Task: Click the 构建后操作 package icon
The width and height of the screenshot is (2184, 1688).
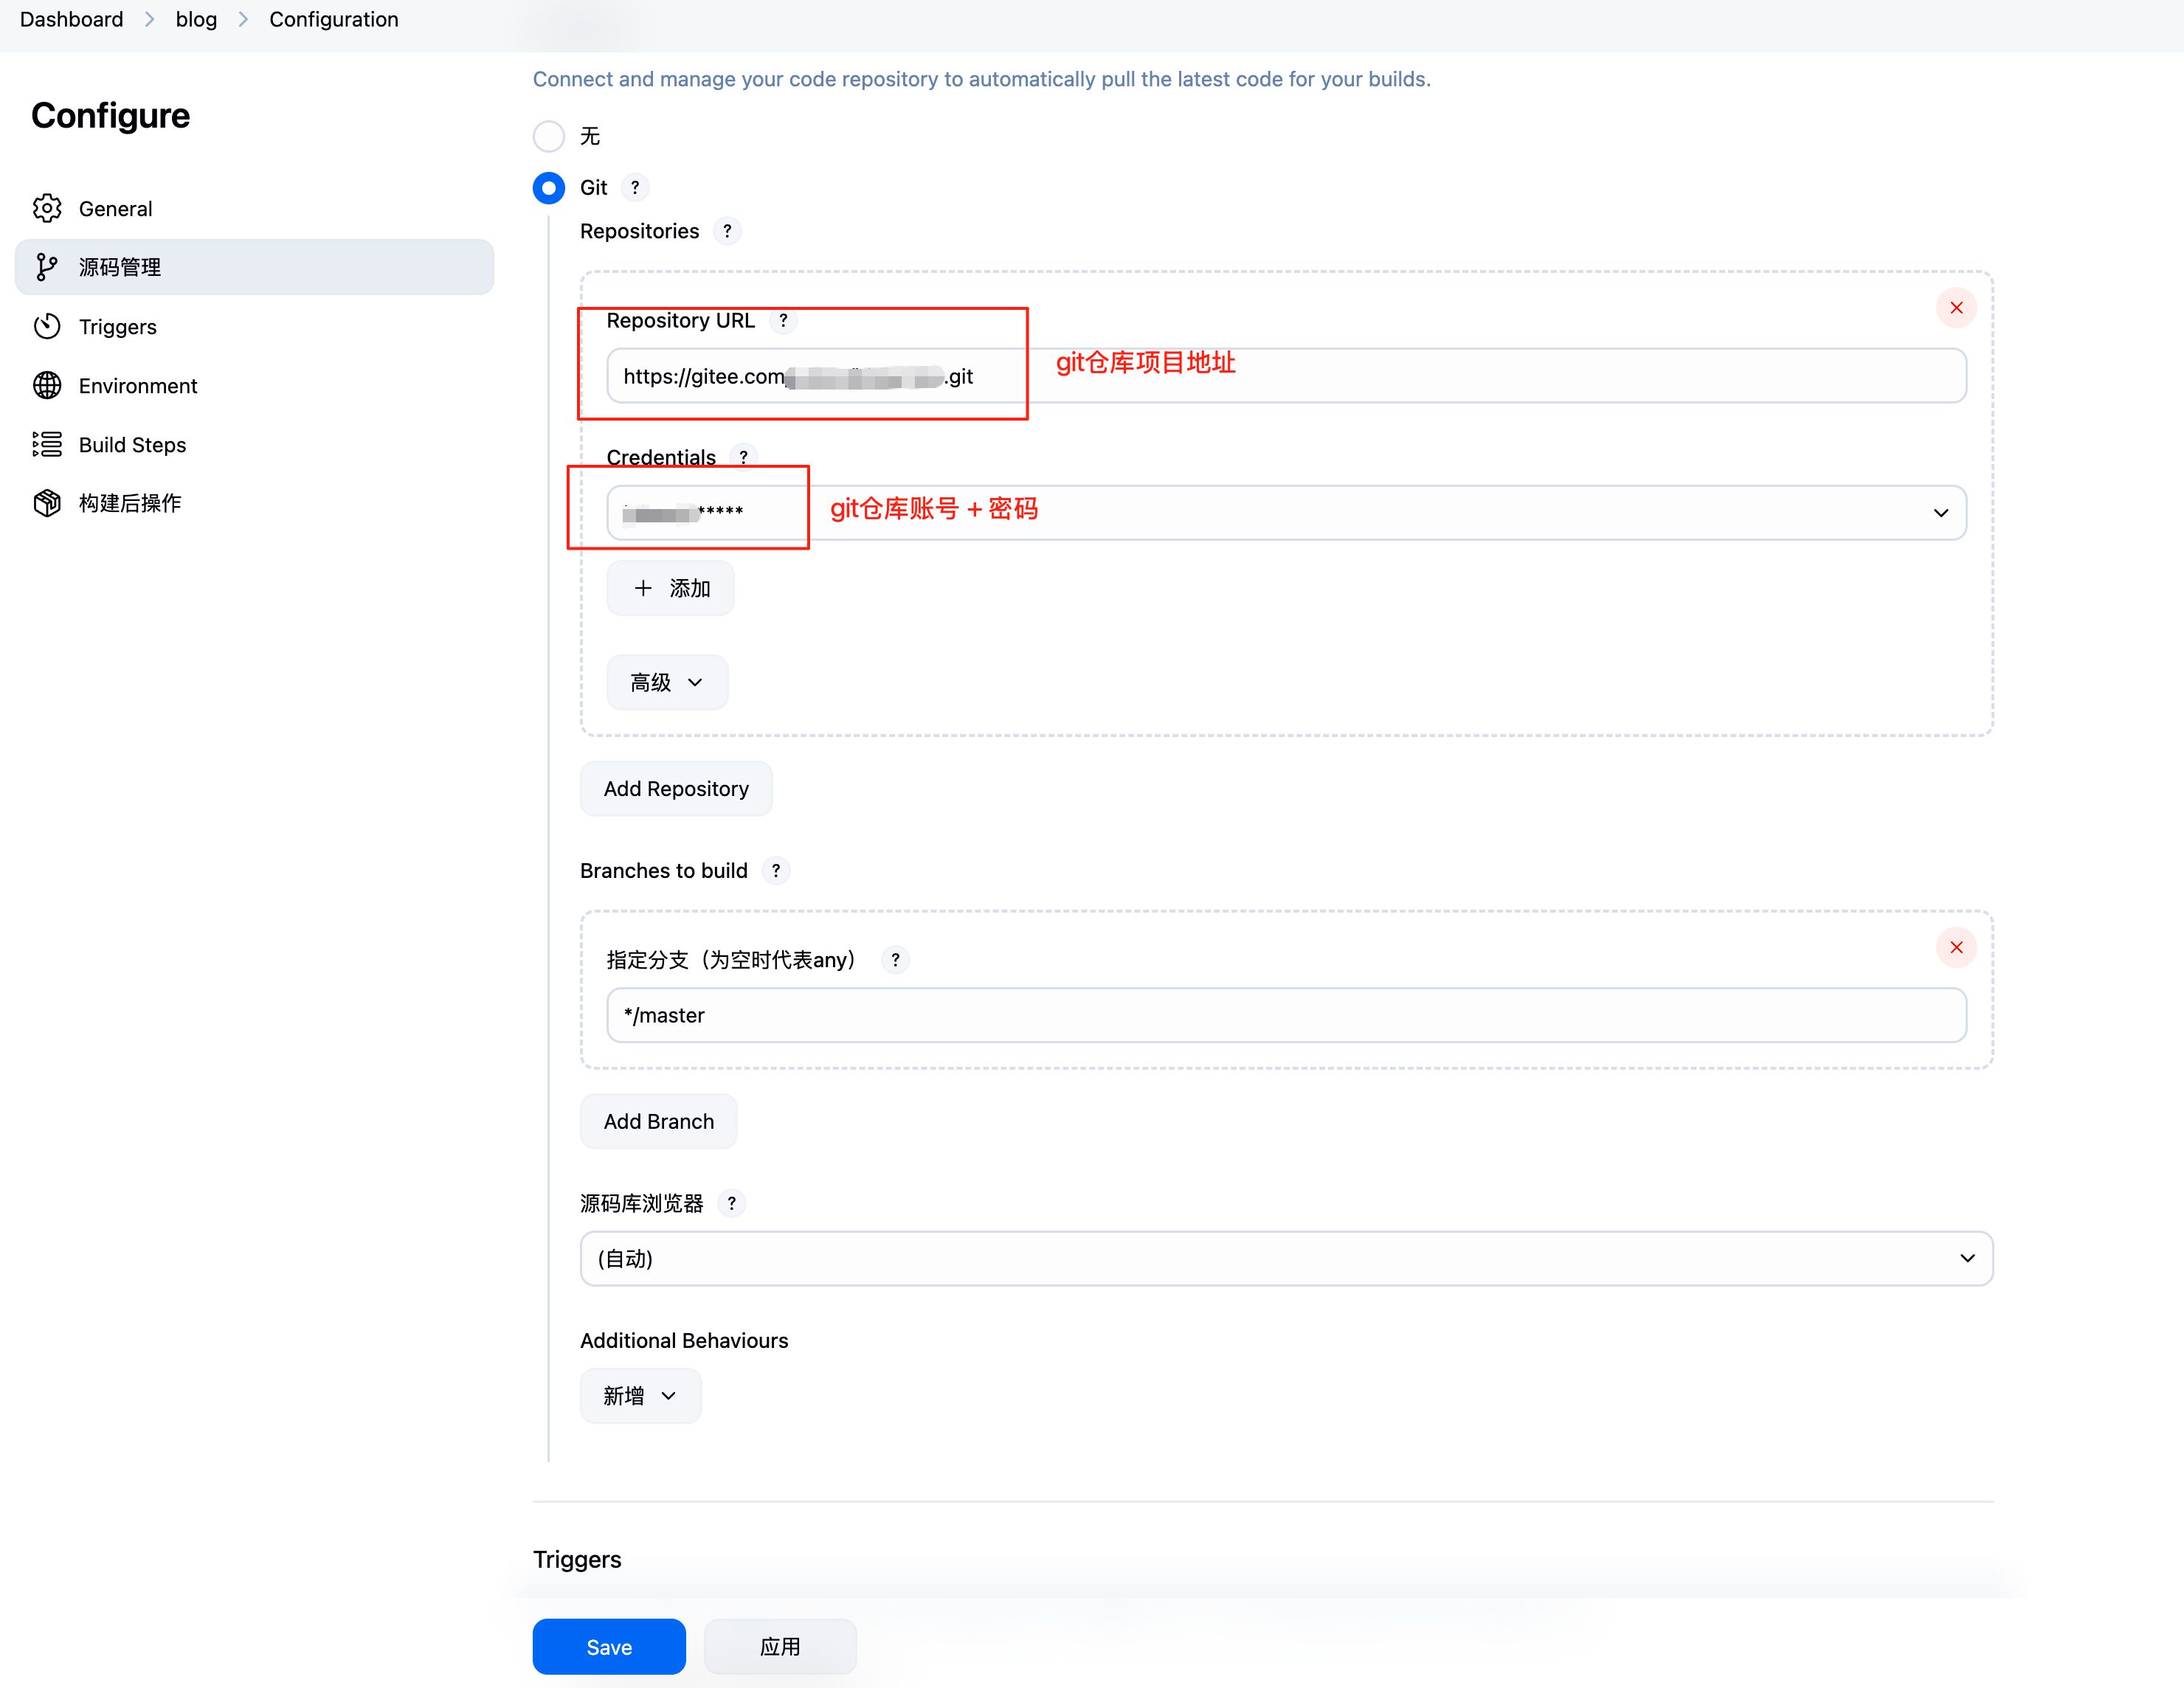Action: point(47,503)
